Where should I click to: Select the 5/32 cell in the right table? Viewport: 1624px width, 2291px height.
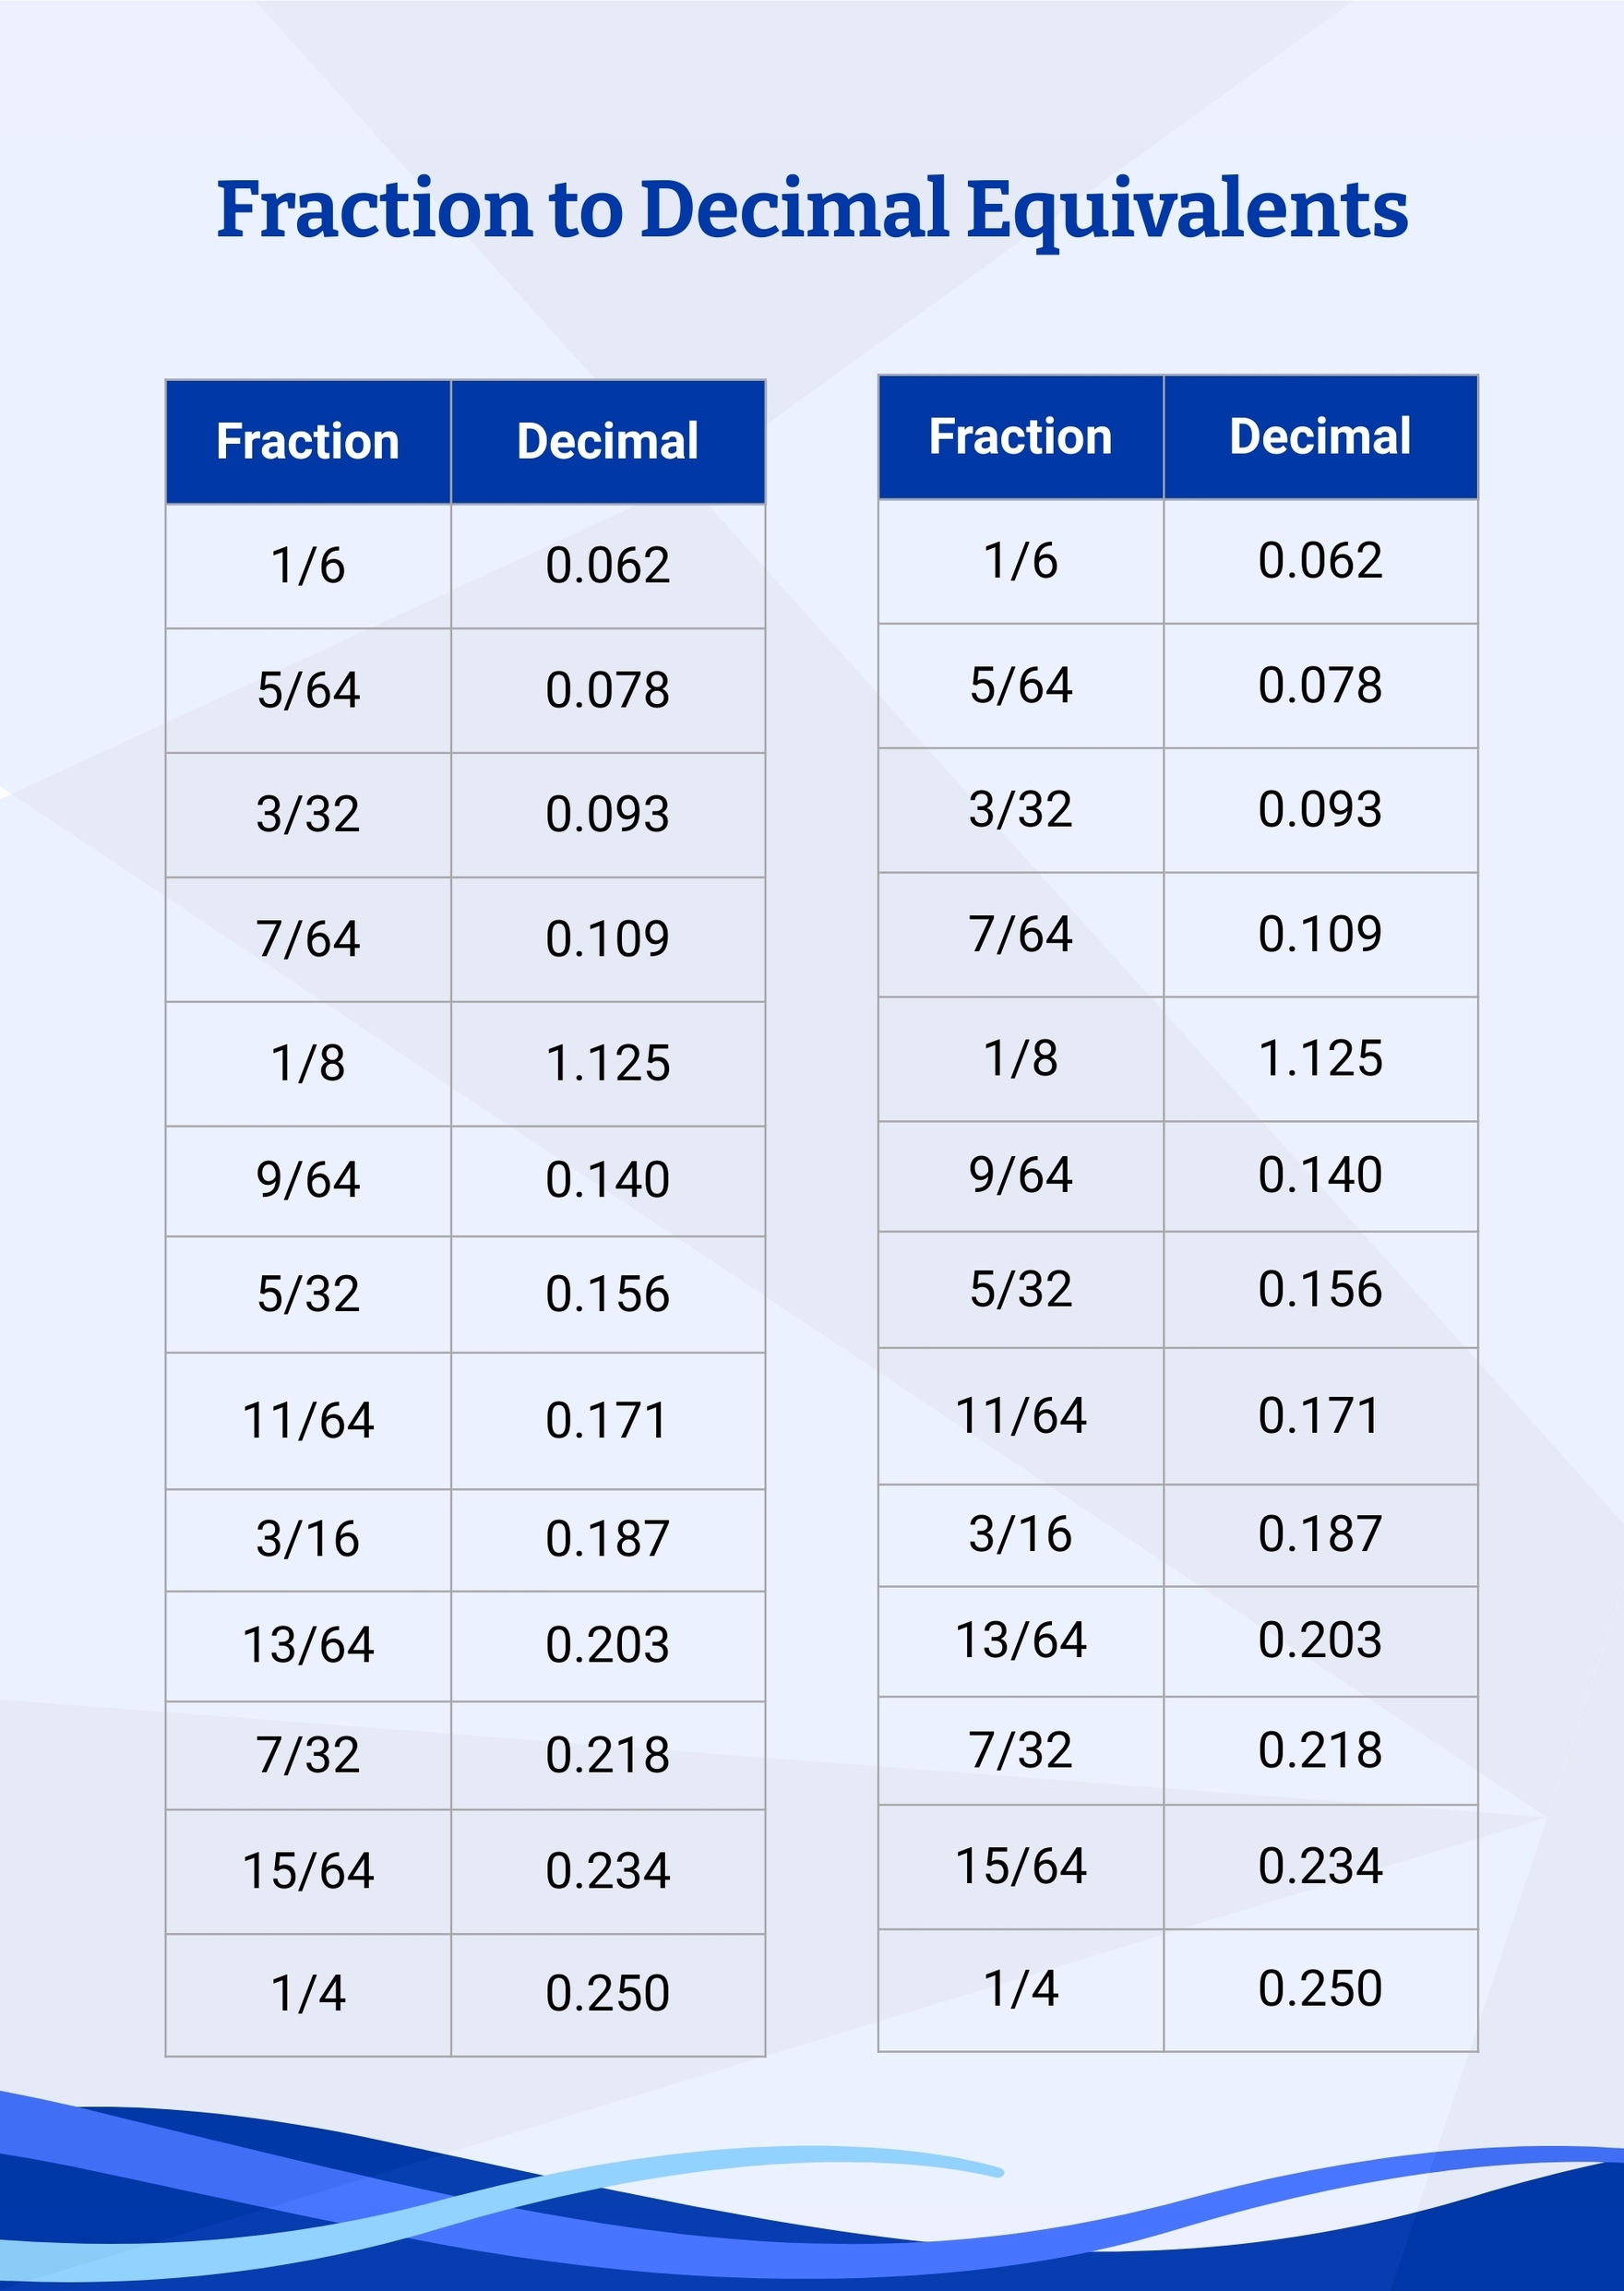[x=1020, y=1289]
